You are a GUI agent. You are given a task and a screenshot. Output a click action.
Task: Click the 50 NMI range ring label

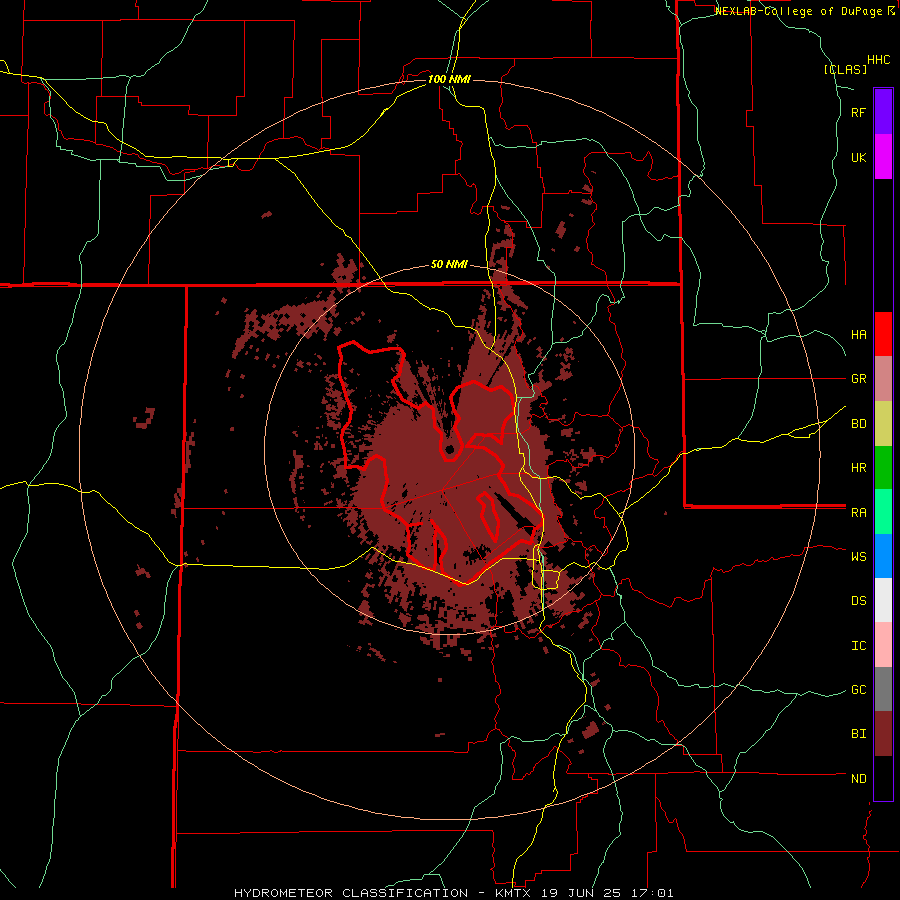tap(449, 265)
